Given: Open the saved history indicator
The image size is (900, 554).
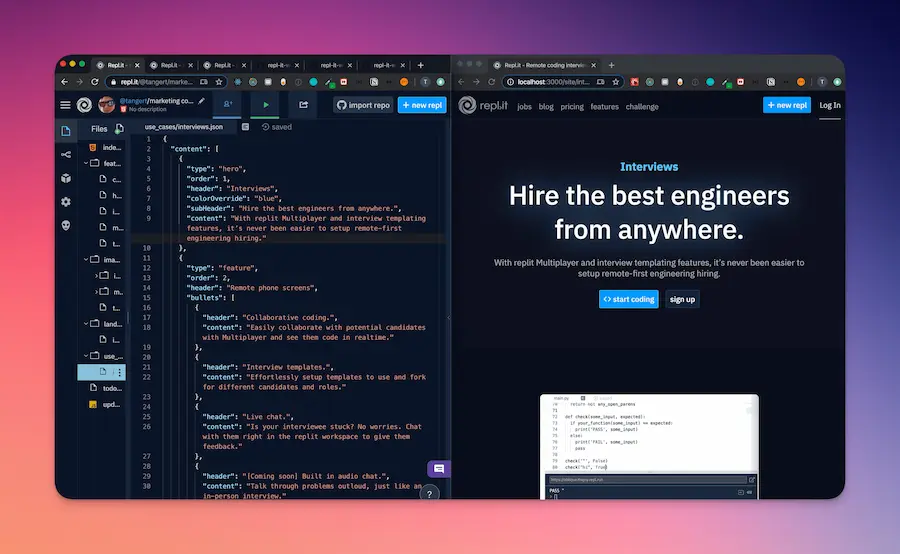Looking at the screenshot, I should tap(277, 127).
